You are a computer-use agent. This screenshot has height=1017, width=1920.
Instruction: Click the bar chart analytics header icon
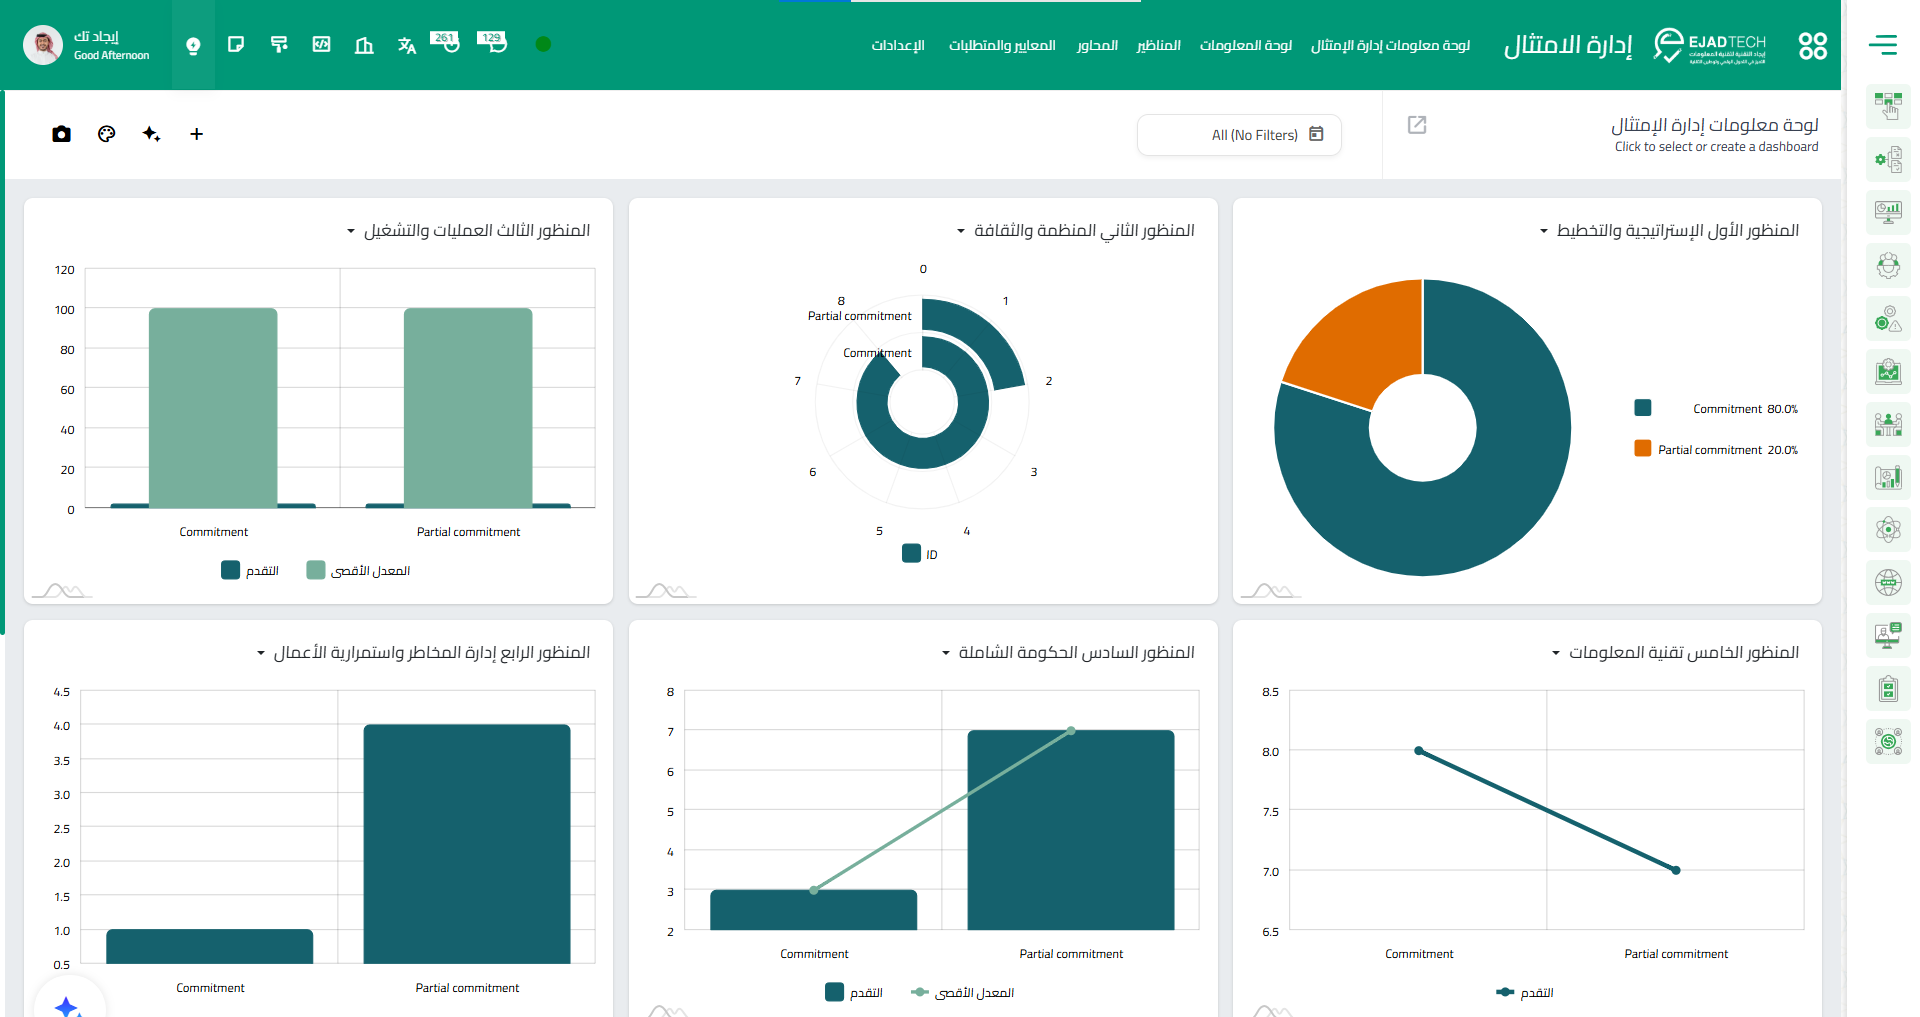364,45
